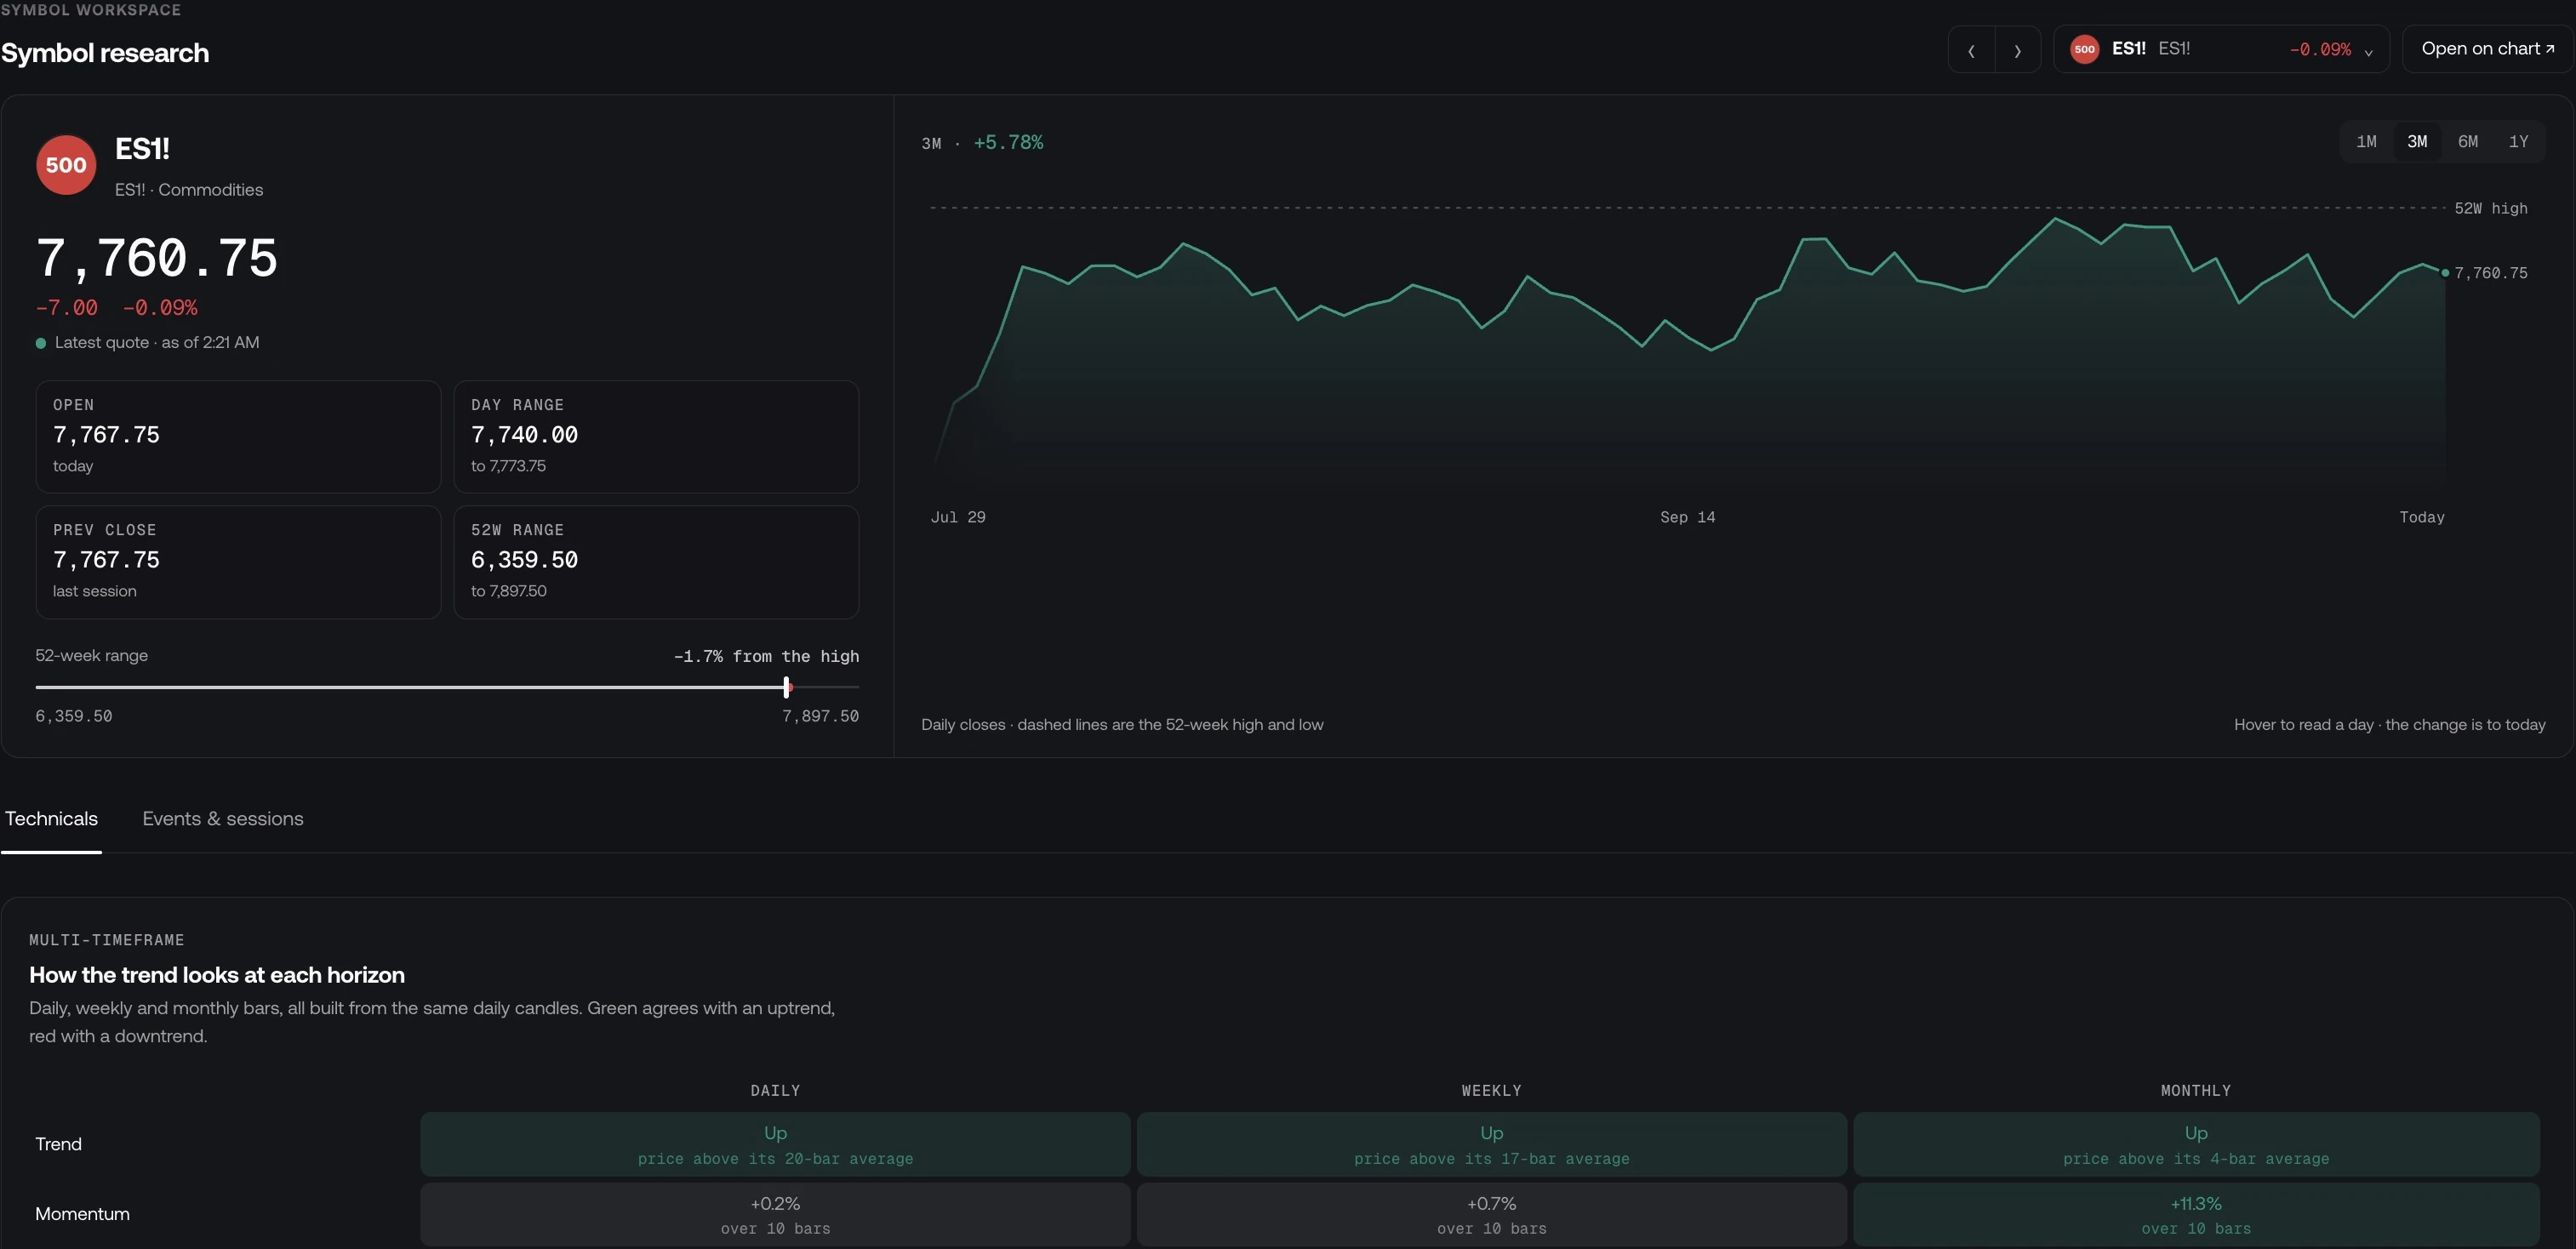This screenshot has width=2576, height=1249.
Task: Select the 3M chart range
Action: click(2417, 142)
